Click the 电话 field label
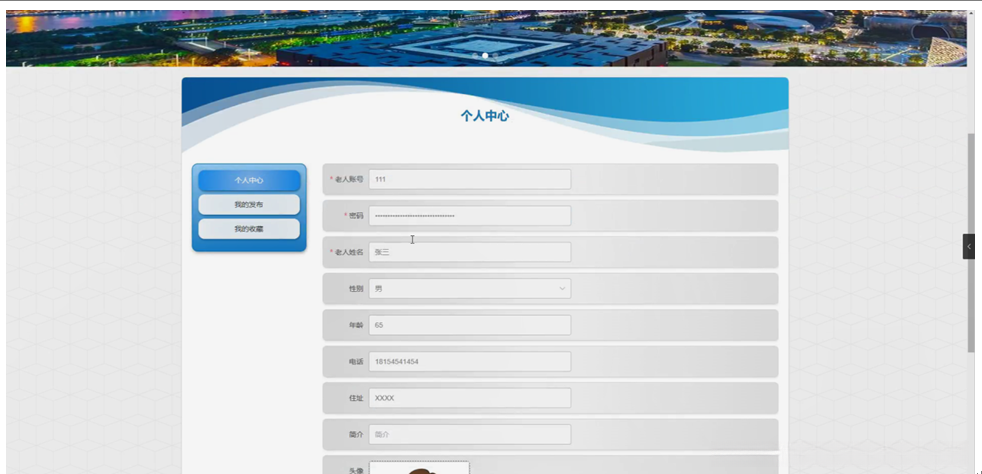This screenshot has height=474, width=982. coord(356,362)
